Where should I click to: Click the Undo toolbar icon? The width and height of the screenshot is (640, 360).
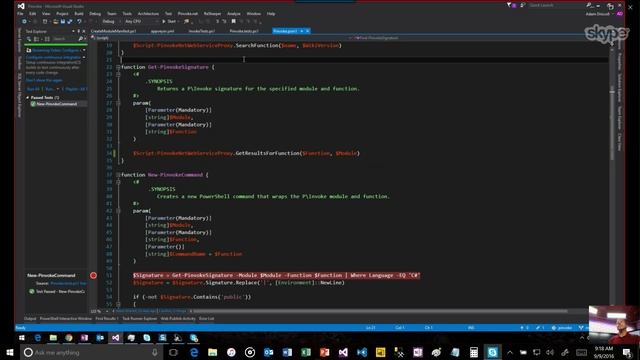[x=79, y=21]
